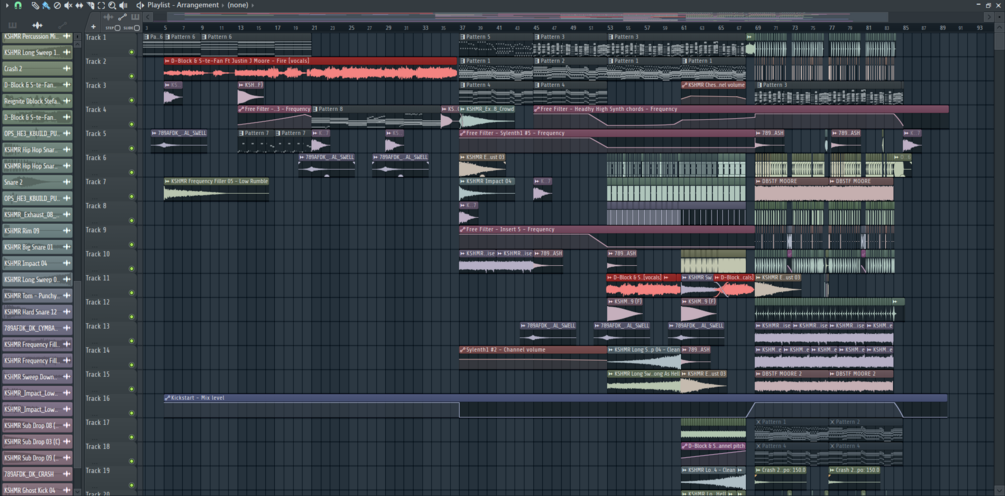The image size is (1005, 496).
Task: Mute Track 1 with its green LED
Action: (x=132, y=52)
